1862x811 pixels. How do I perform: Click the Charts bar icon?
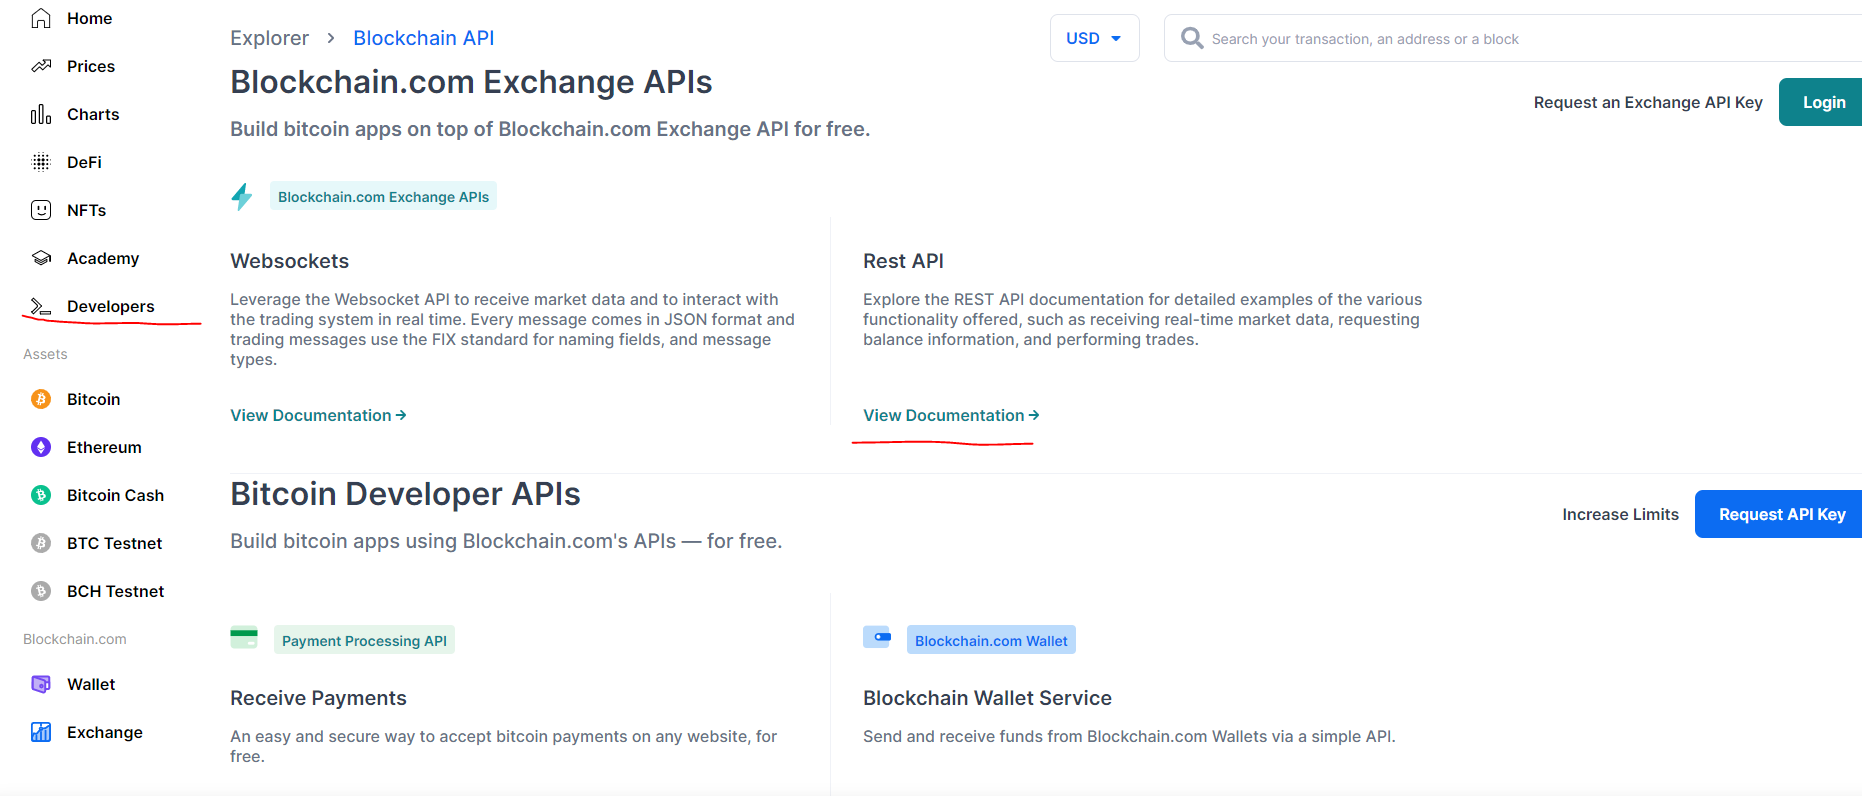pyautogui.click(x=41, y=114)
